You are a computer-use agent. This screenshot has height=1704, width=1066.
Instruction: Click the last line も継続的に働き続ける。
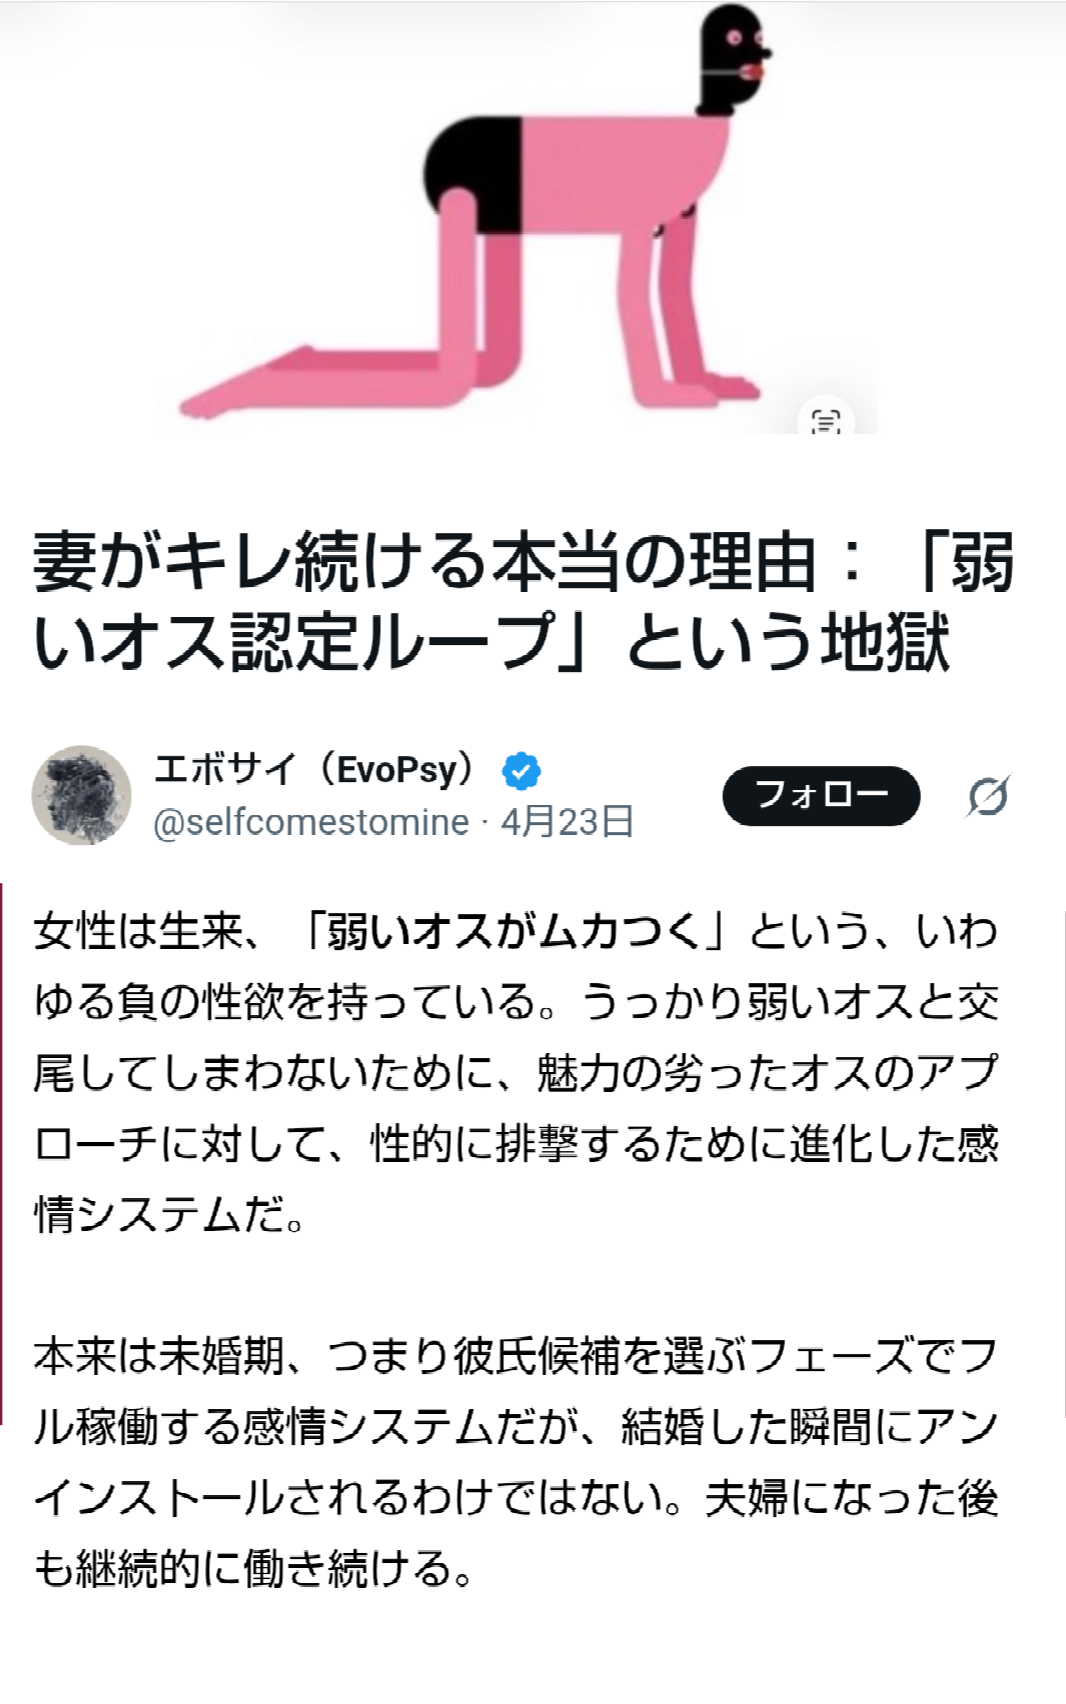[254, 1569]
